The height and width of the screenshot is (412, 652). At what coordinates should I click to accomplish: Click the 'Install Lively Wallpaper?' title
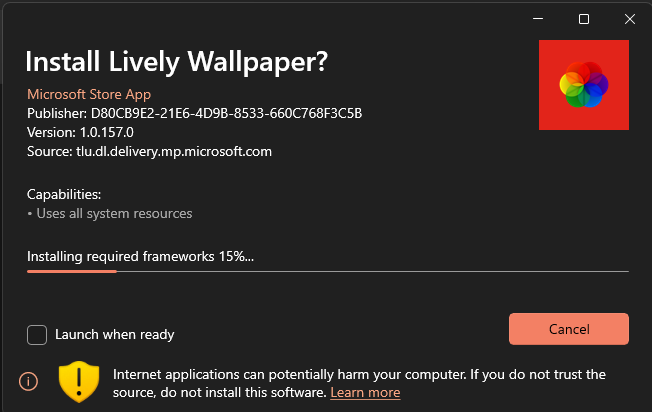pyautogui.click(x=176, y=62)
